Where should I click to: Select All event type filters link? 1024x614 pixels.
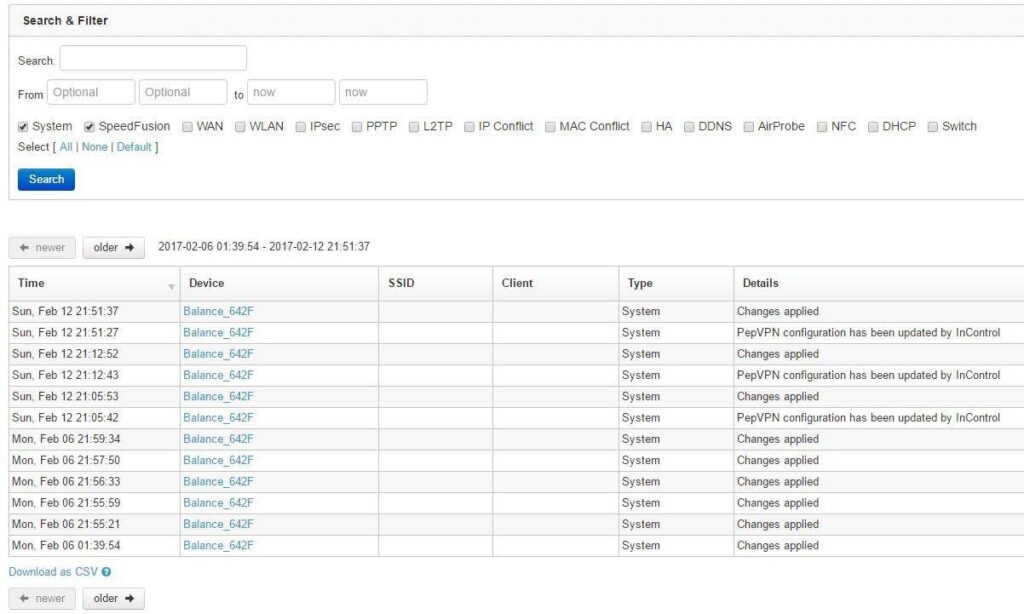click(x=66, y=147)
